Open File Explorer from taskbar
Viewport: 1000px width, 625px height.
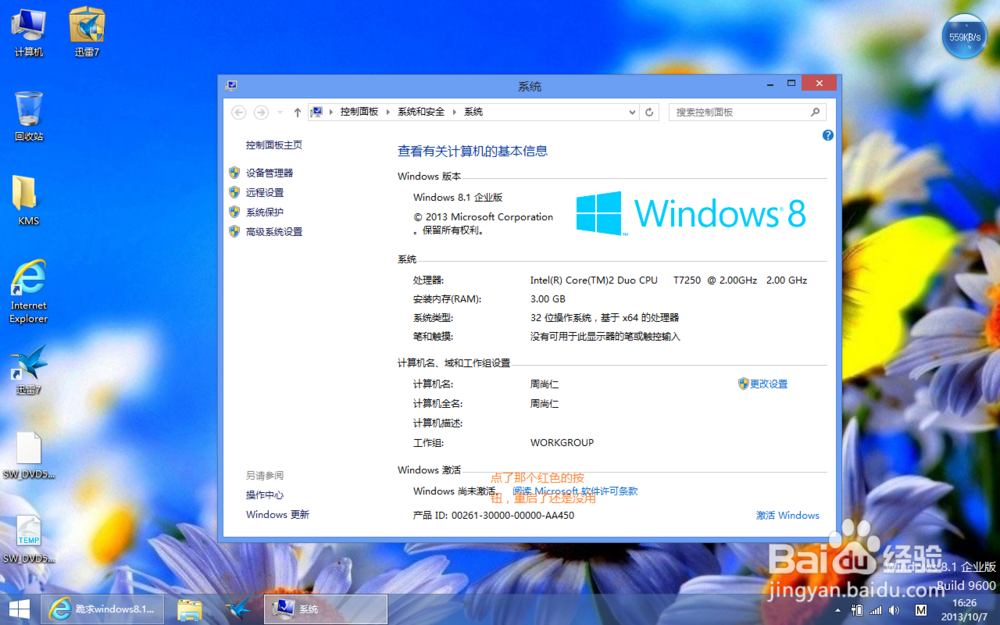(189, 610)
